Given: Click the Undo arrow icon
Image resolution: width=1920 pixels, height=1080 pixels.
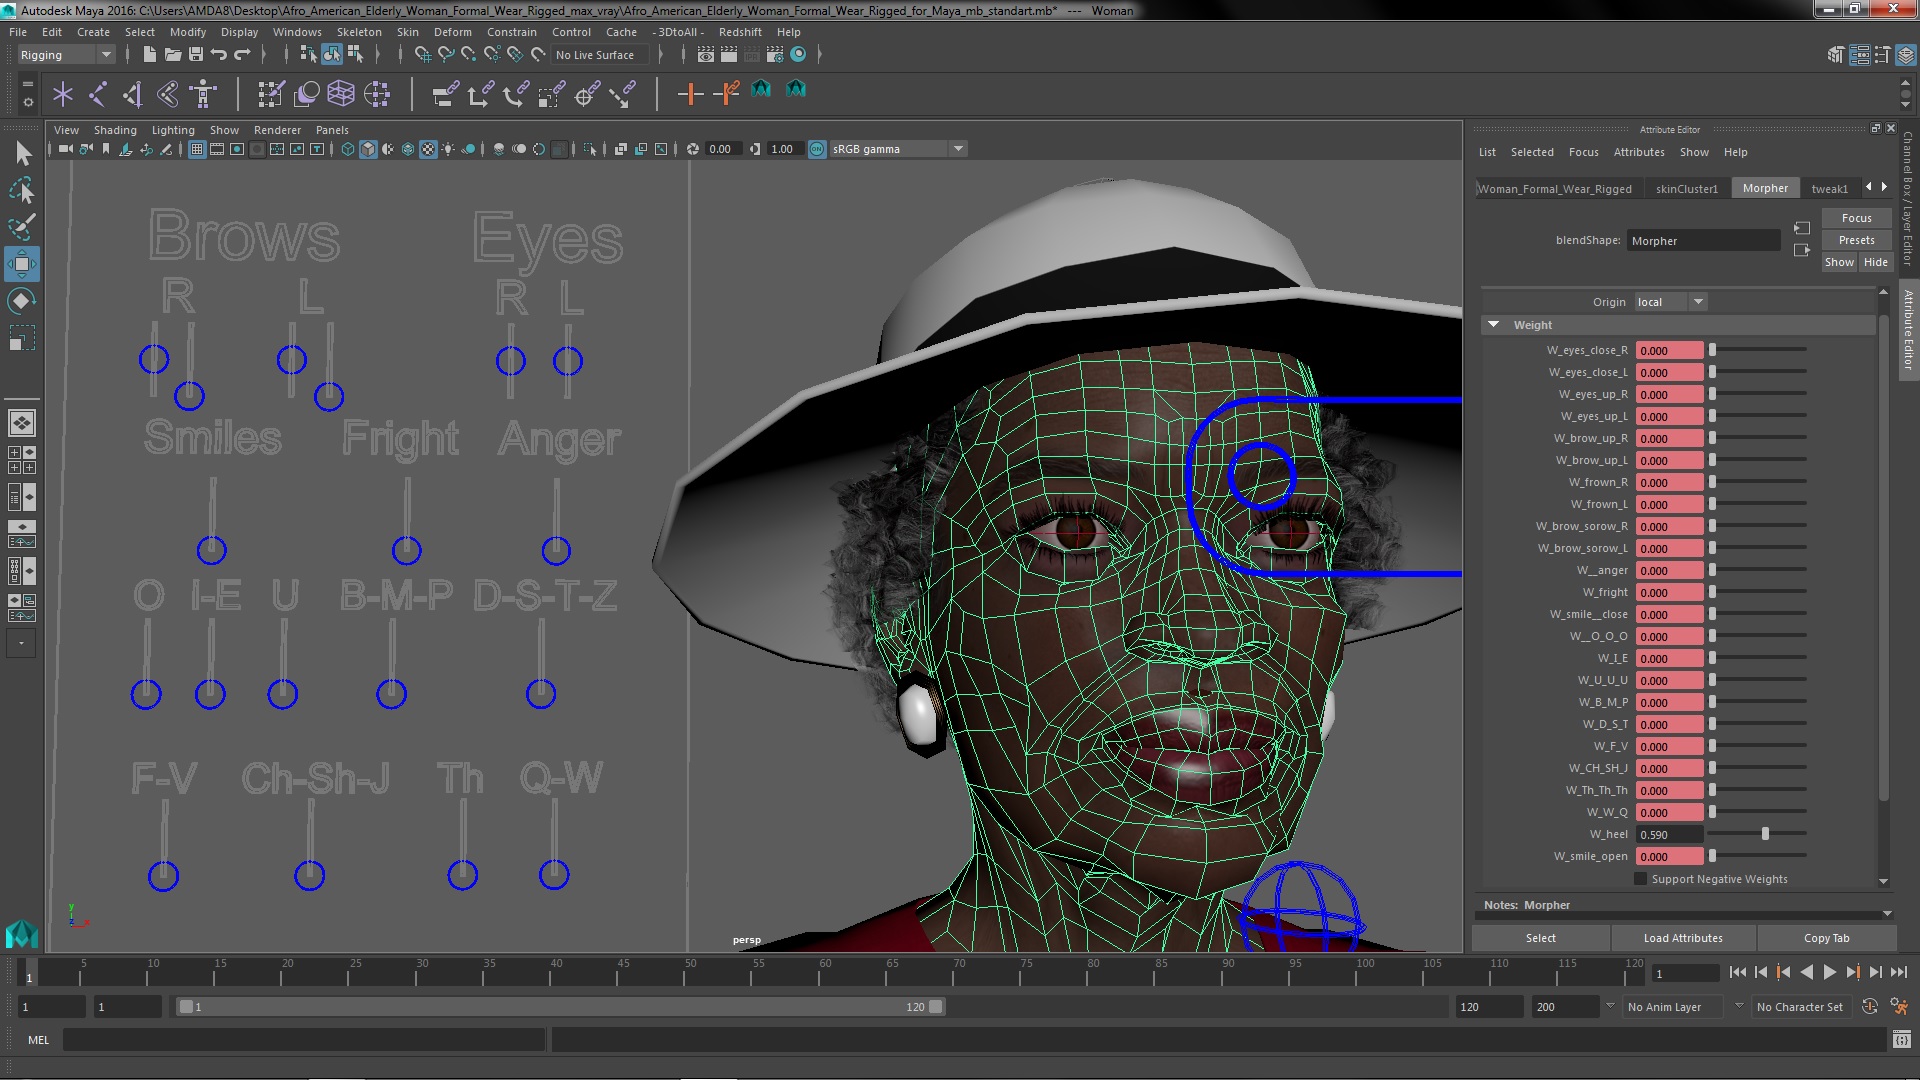Looking at the screenshot, I should (x=219, y=54).
